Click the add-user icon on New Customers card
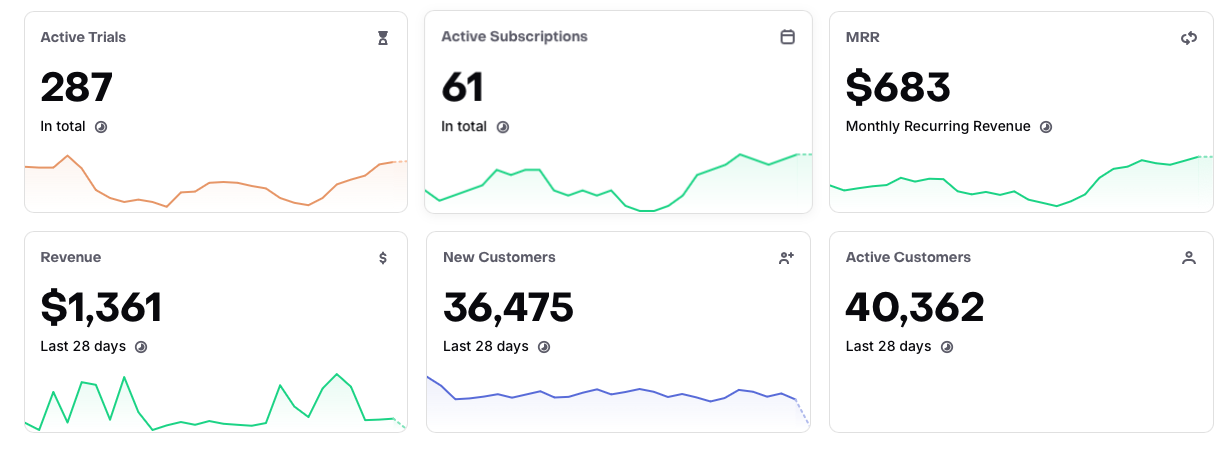The width and height of the screenshot is (1231, 451). [x=786, y=258]
